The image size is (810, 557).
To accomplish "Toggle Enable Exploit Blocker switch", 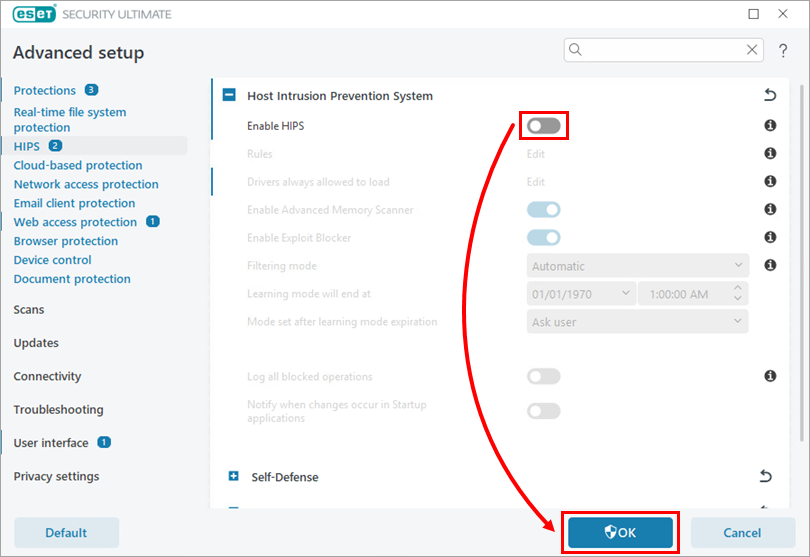I will tap(544, 238).
